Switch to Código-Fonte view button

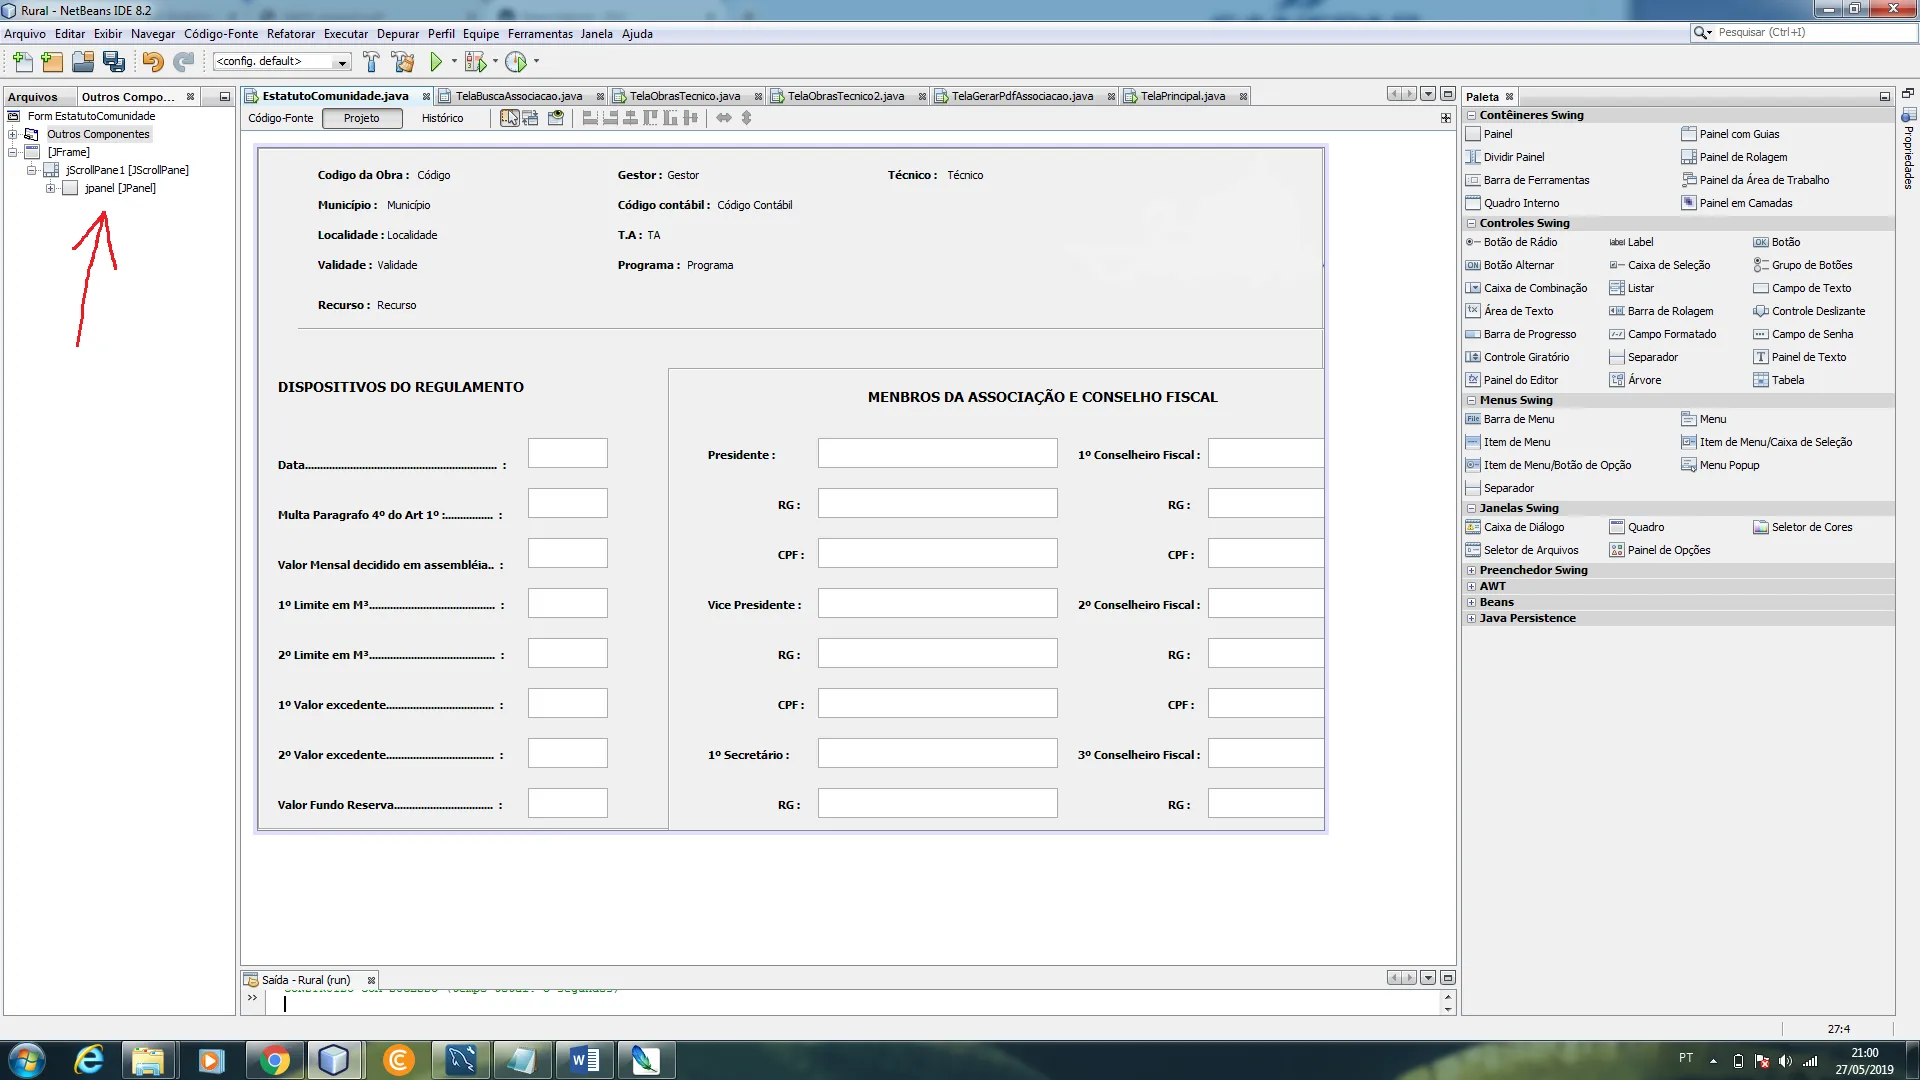click(281, 118)
